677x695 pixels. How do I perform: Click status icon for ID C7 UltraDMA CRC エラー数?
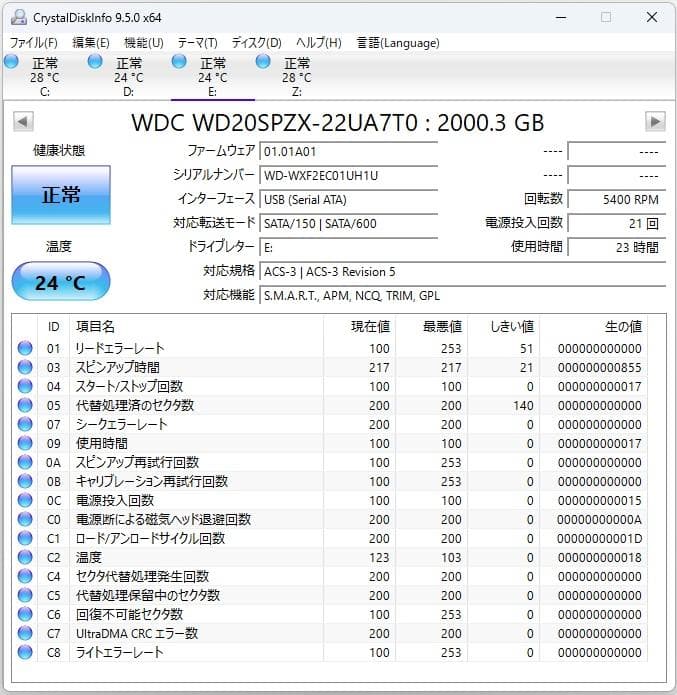[x=25, y=633]
